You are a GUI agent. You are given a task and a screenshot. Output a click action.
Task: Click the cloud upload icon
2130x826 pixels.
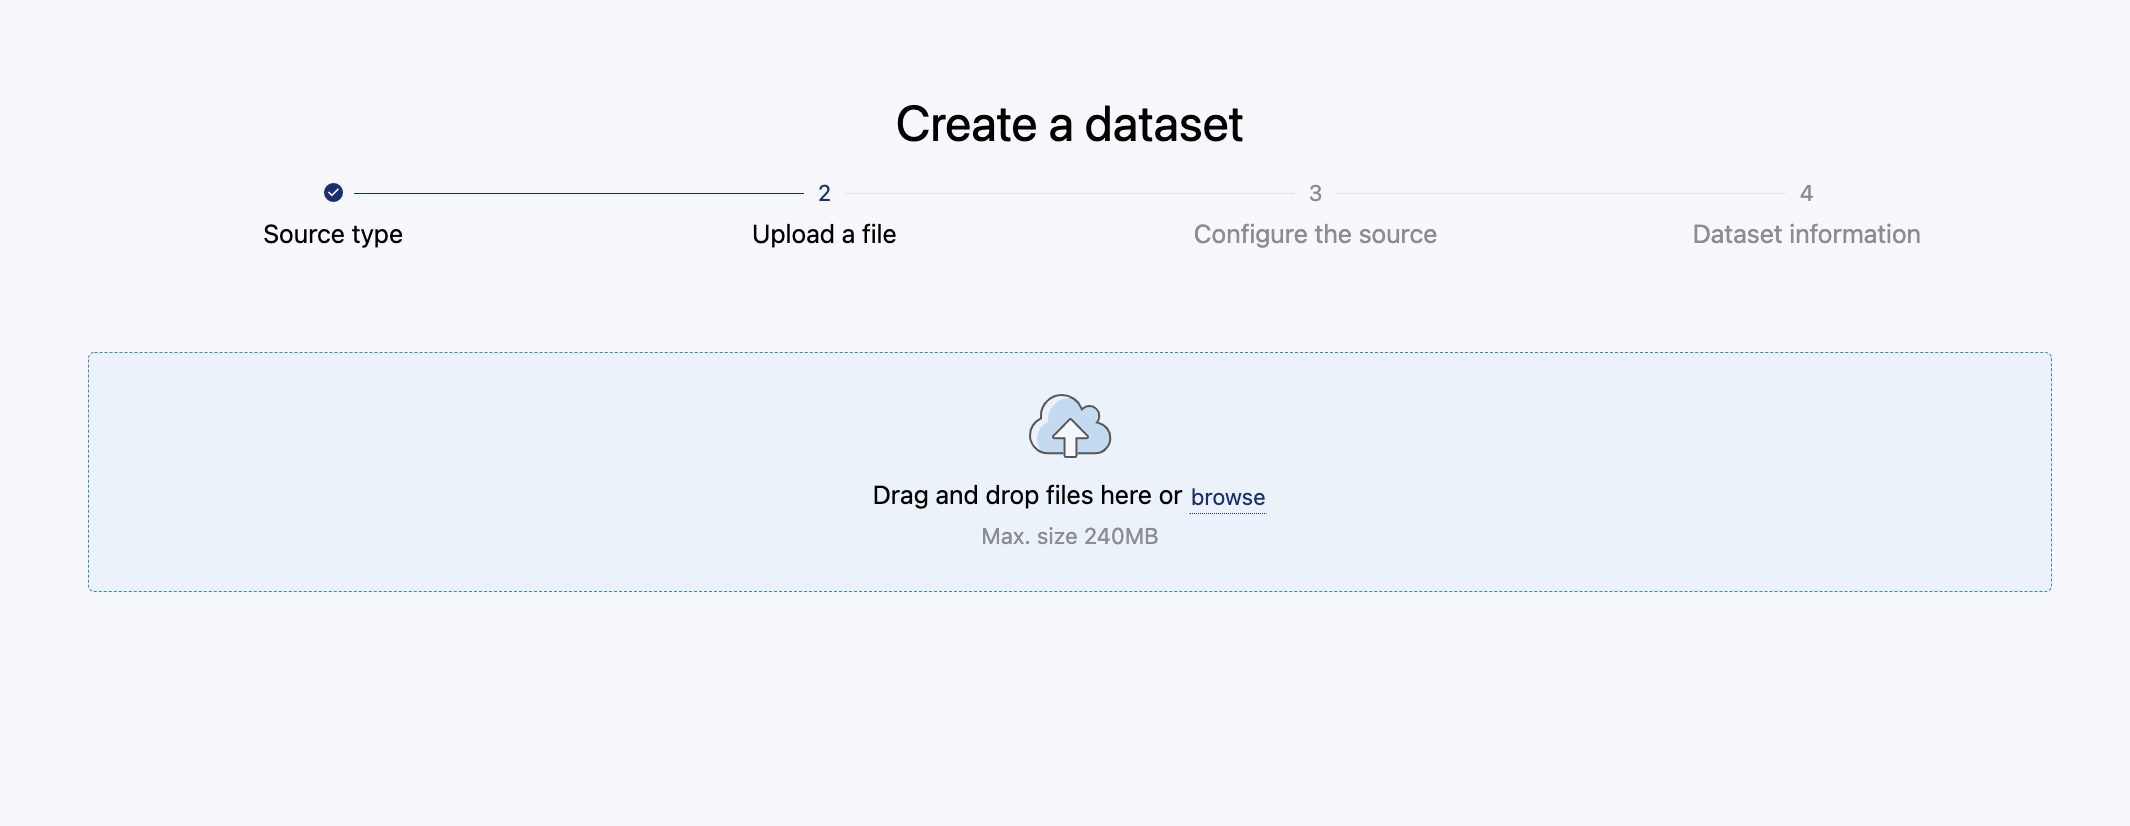1069,427
